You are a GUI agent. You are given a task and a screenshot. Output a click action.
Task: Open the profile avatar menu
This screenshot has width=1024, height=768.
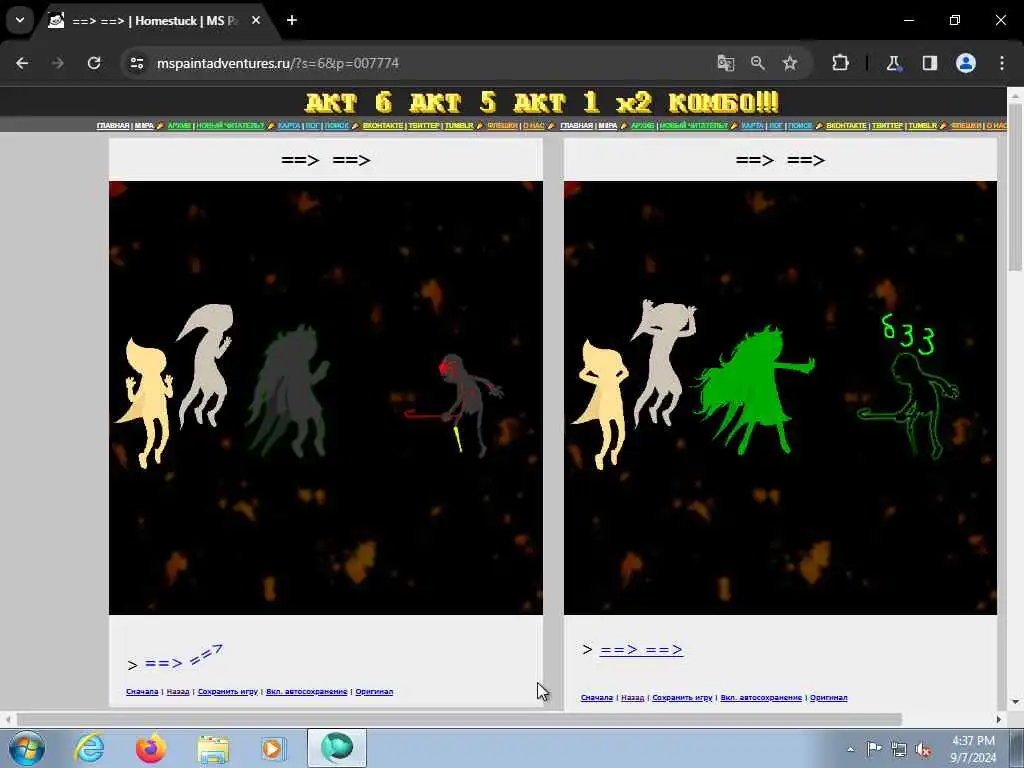pyautogui.click(x=966, y=63)
